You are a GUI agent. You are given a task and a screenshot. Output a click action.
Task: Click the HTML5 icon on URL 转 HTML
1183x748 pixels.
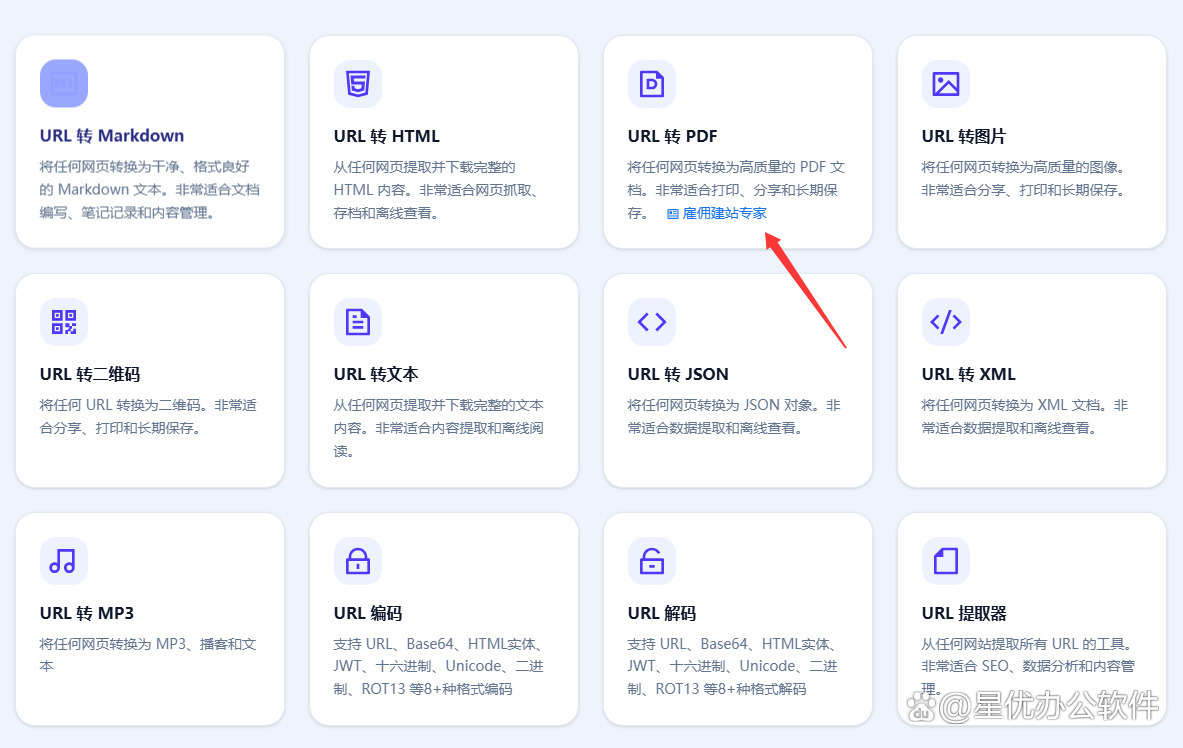point(358,84)
